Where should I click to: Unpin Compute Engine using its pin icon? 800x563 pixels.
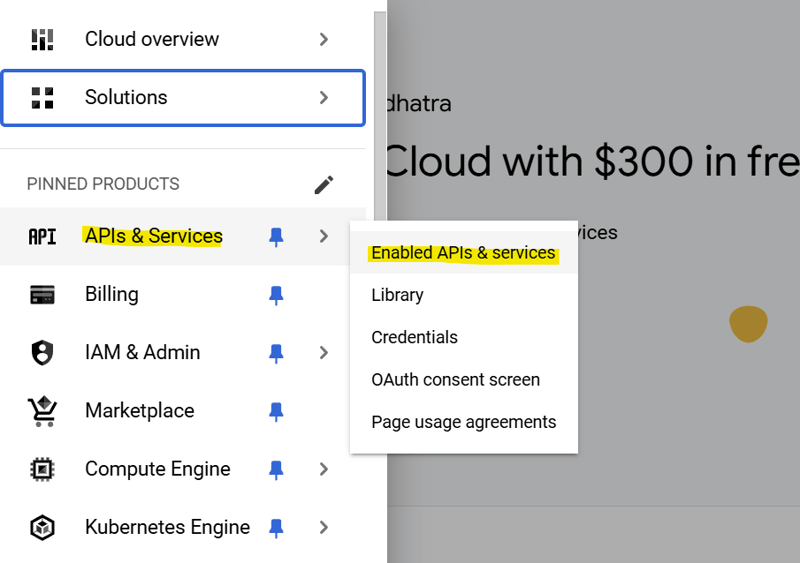click(x=276, y=470)
